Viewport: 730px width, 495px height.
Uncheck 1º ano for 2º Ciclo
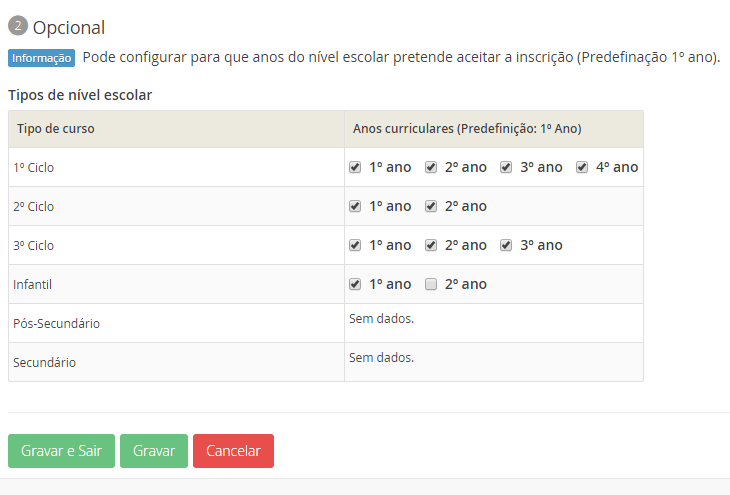(355, 206)
